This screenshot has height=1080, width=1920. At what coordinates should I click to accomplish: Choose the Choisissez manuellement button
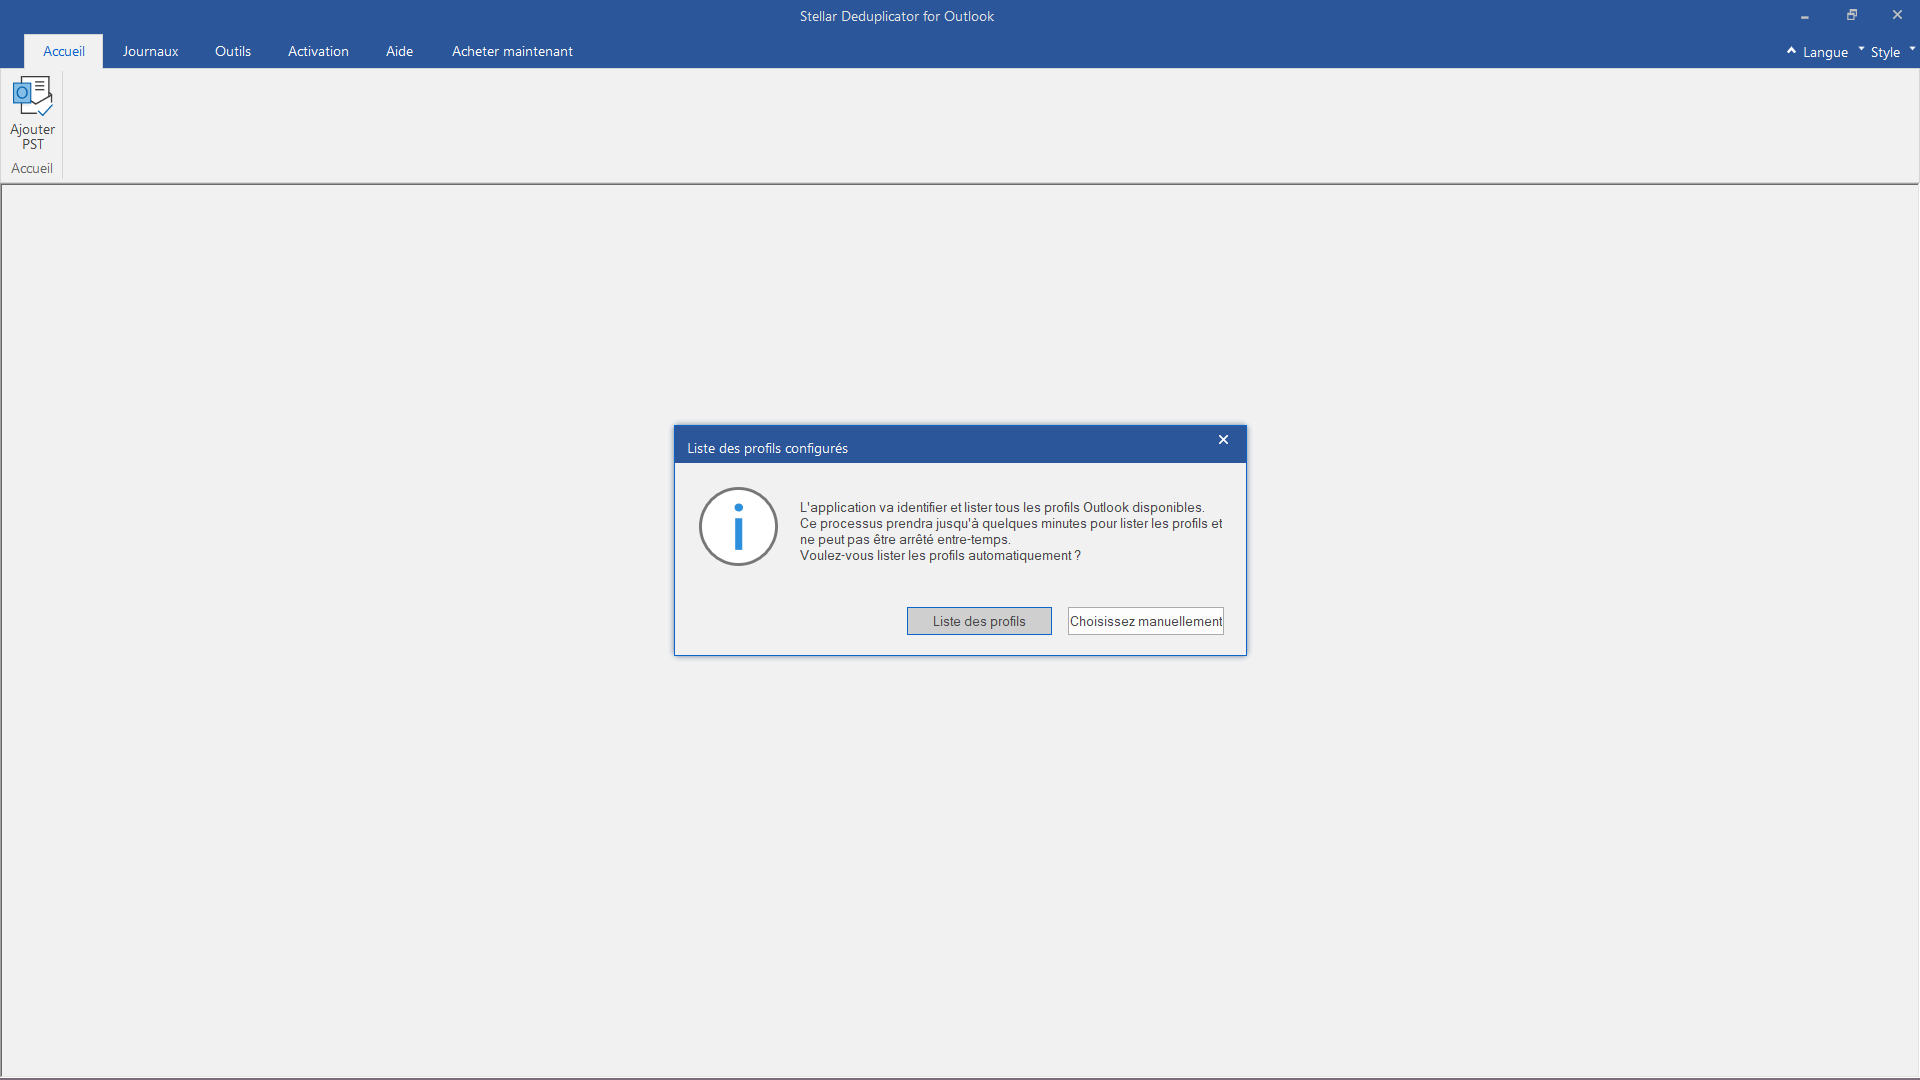click(1146, 621)
